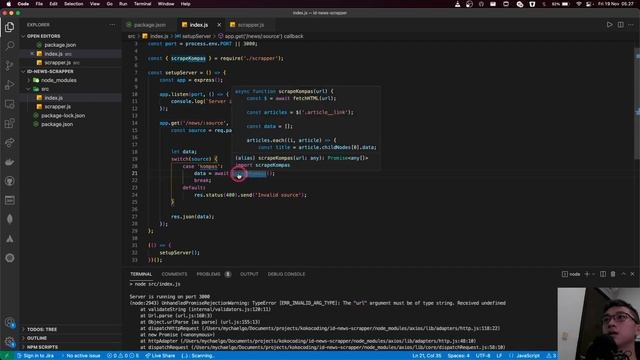Open the Manage gear icon
The image size is (640, 360).
(9, 342)
